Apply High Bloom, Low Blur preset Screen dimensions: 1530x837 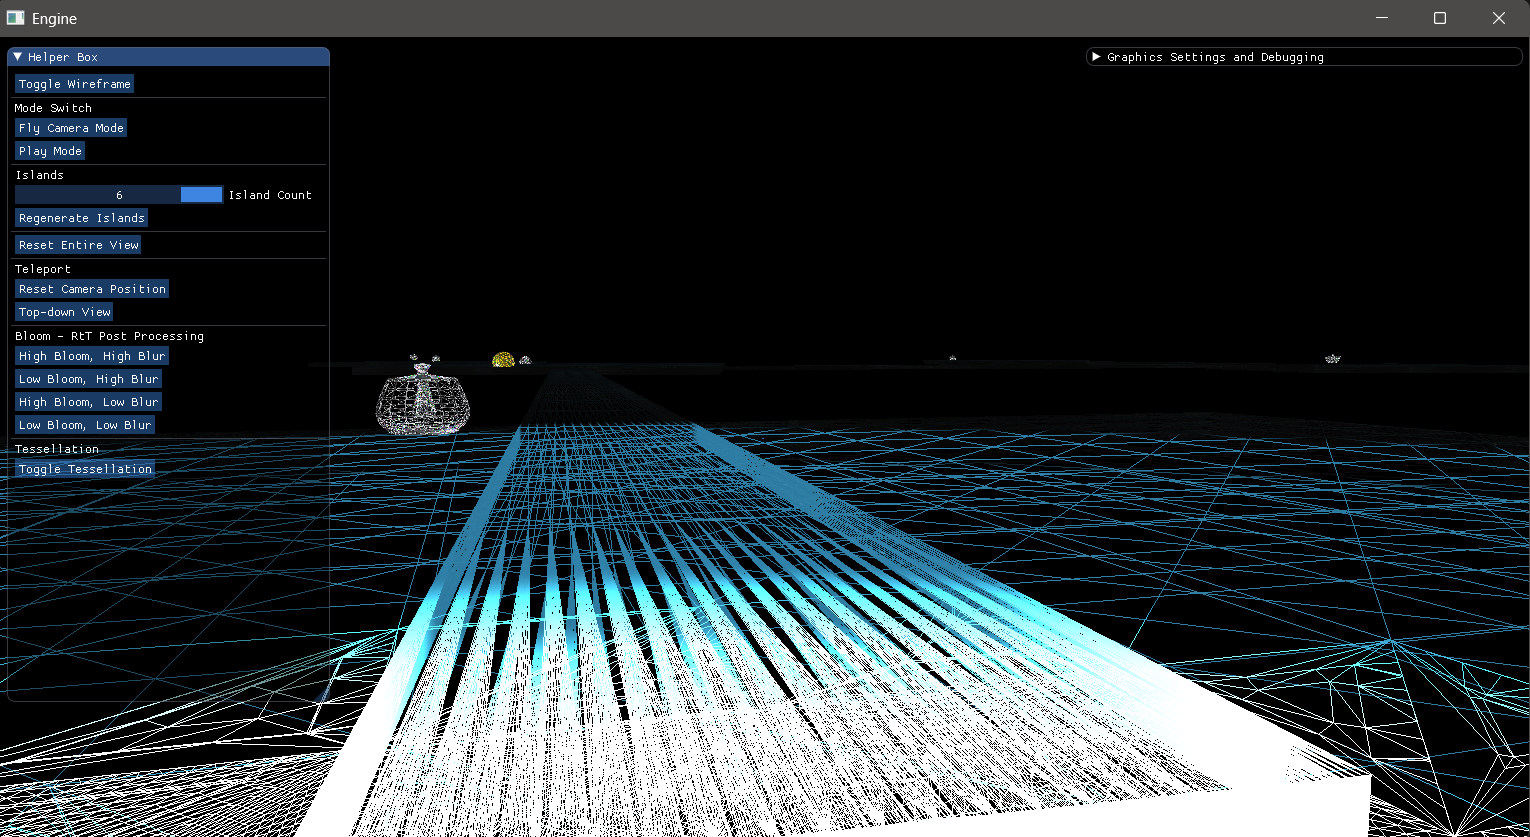[x=88, y=402]
